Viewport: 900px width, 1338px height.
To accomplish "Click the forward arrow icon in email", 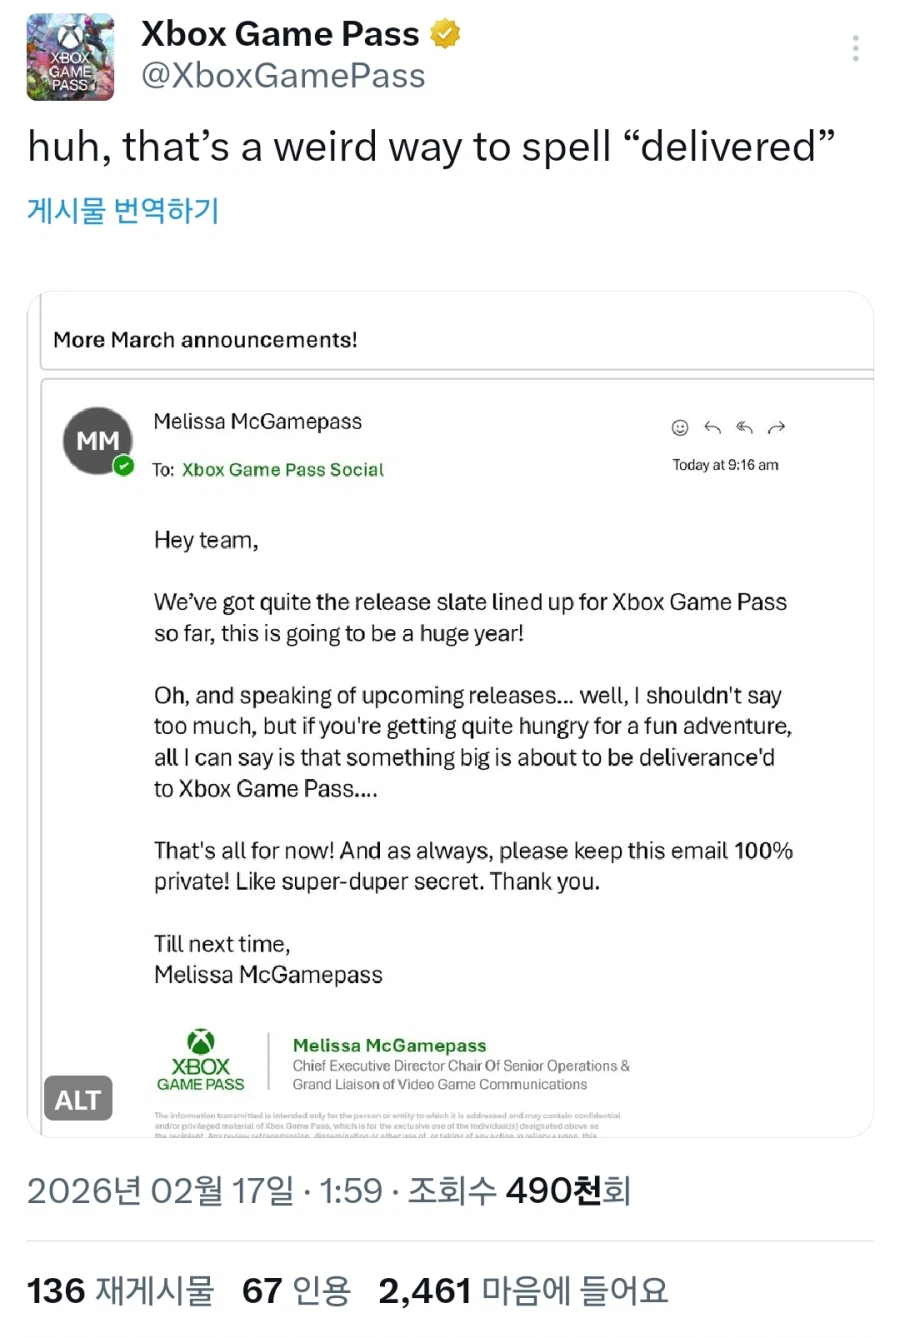I will pyautogui.click(x=776, y=428).
